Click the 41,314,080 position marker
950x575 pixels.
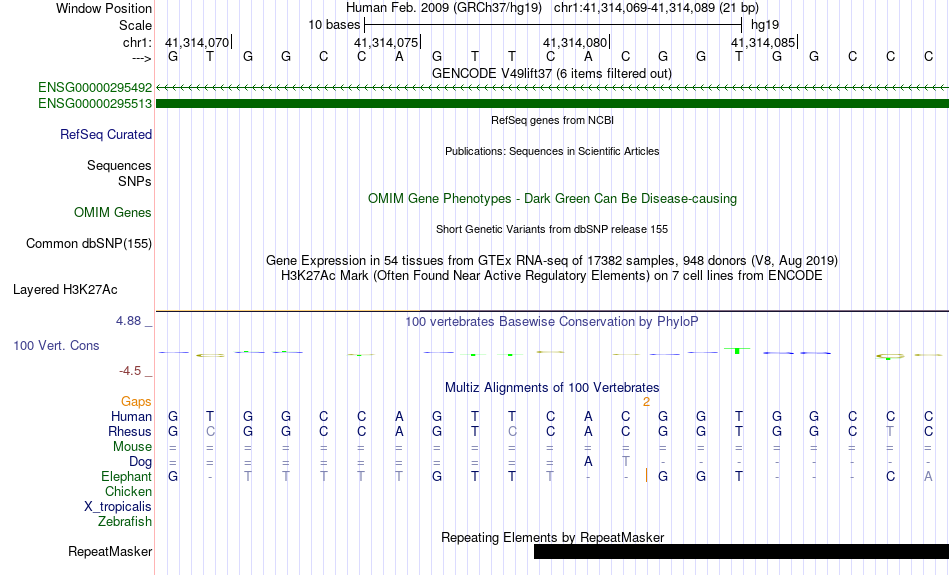click(x=576, y=42)
